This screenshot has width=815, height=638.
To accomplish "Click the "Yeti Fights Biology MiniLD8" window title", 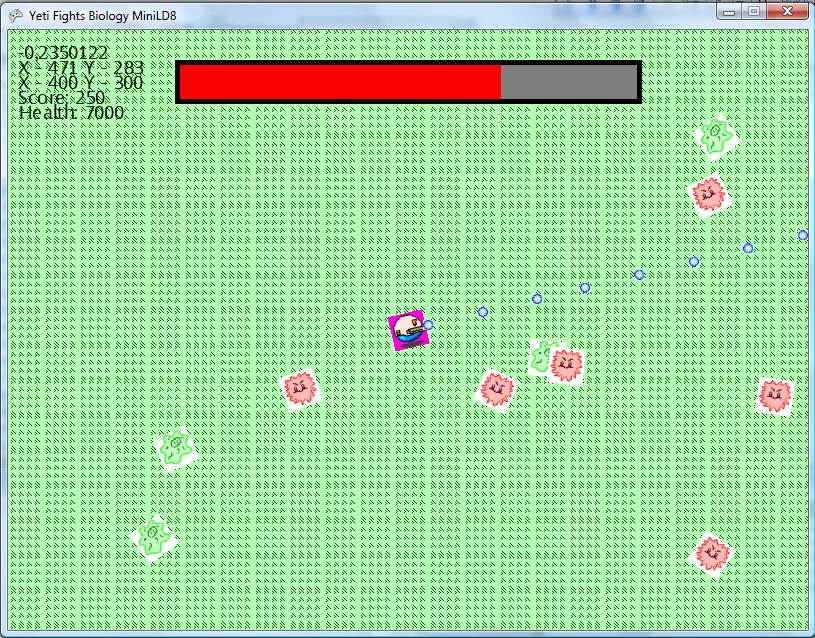I will pyautogui.click(x=102, y=16).
